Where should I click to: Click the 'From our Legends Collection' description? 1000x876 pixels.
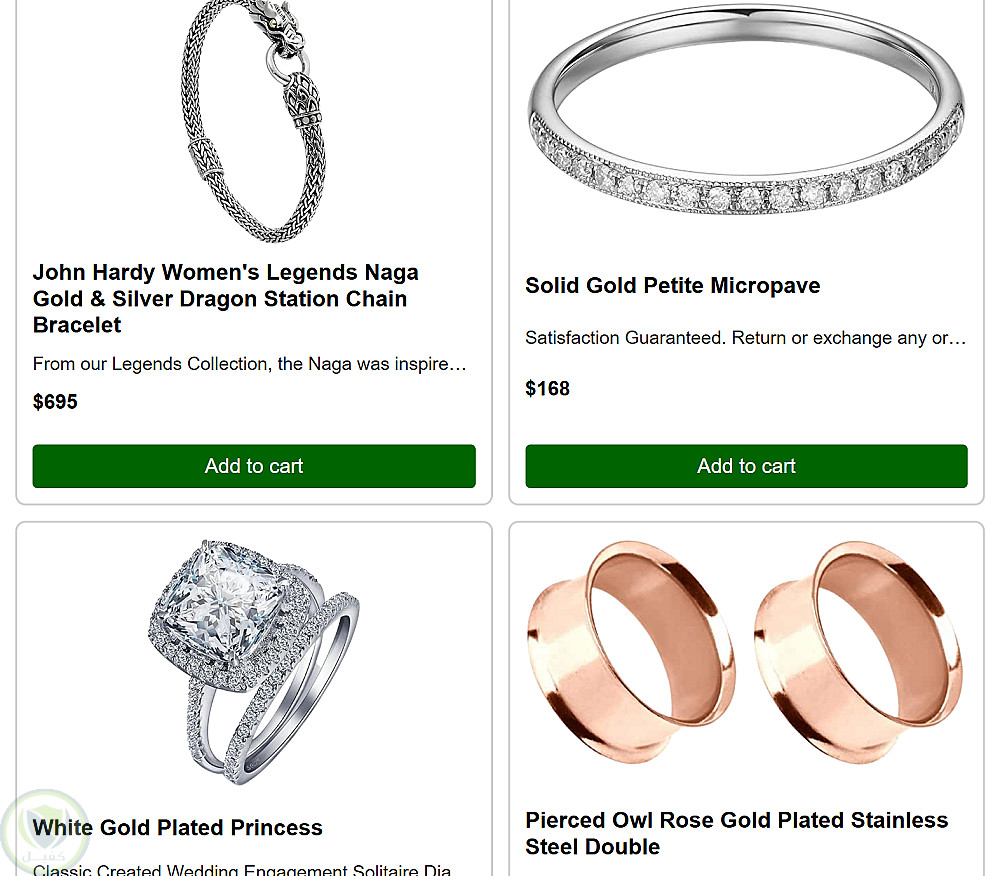tap(250, 364)
